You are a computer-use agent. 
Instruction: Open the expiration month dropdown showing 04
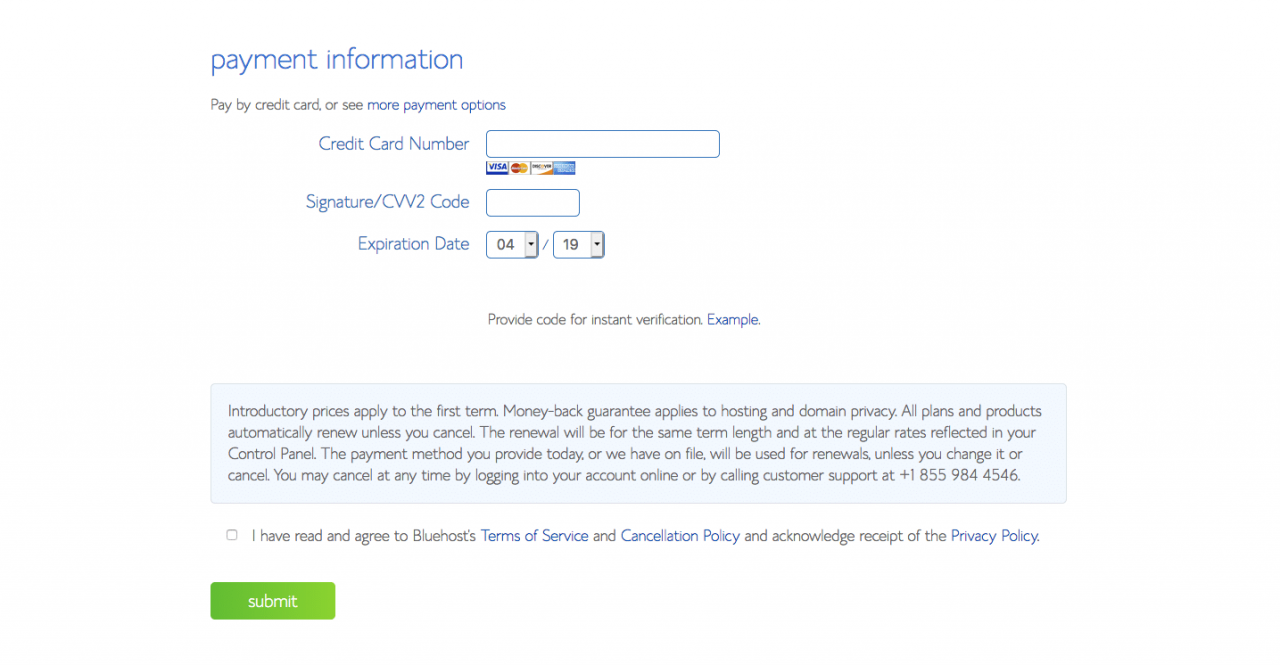coord(512,245)
